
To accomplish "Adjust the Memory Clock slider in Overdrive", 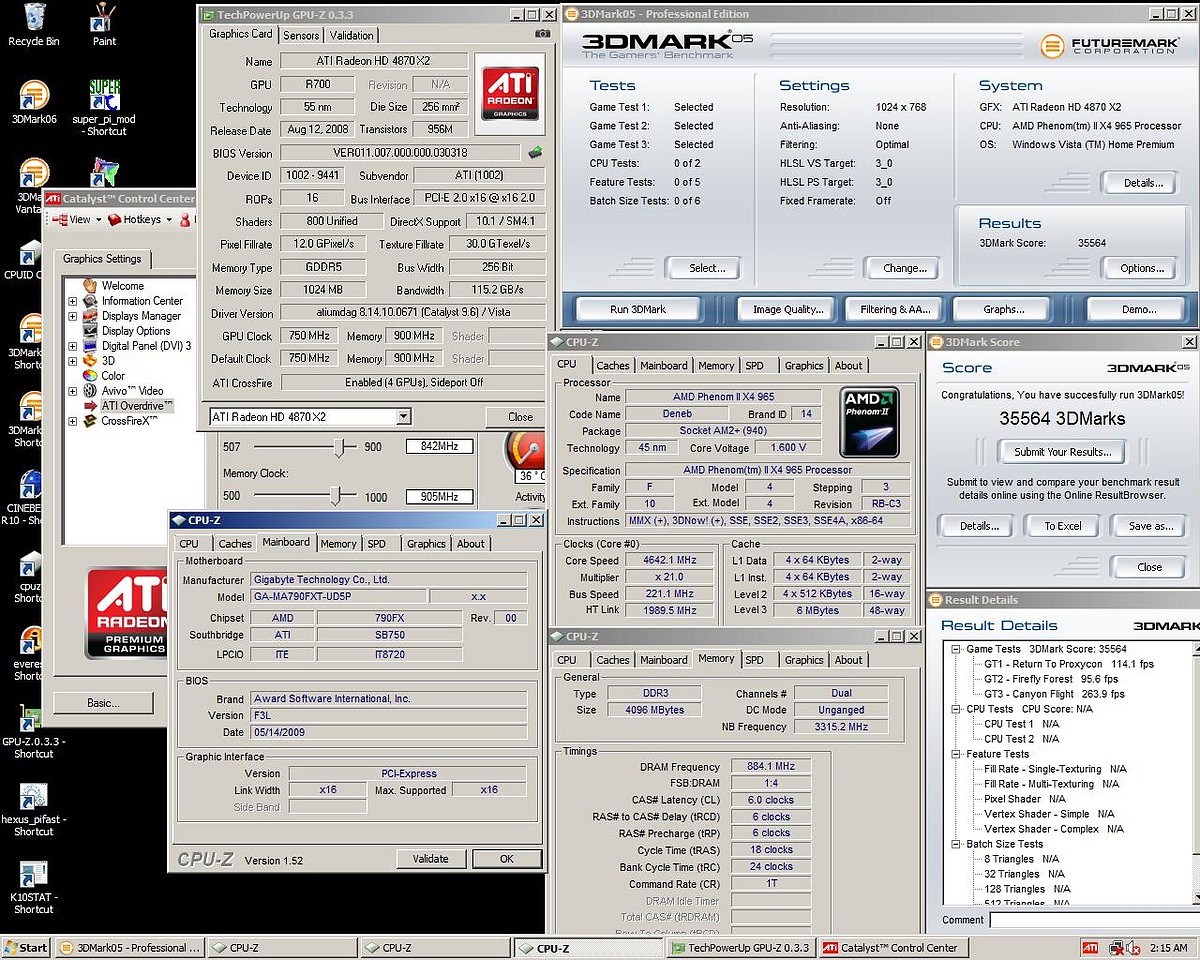I will [336, 496].
